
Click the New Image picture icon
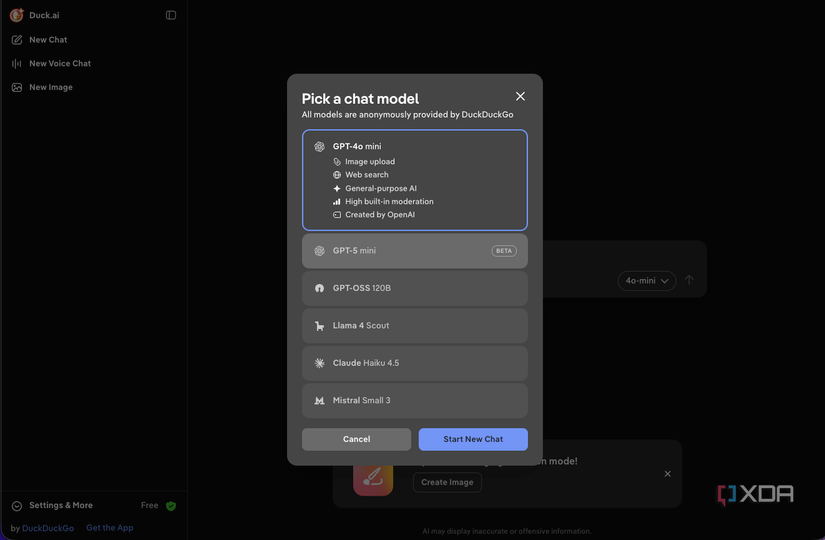pyautogui.click(x=17, y=87)
